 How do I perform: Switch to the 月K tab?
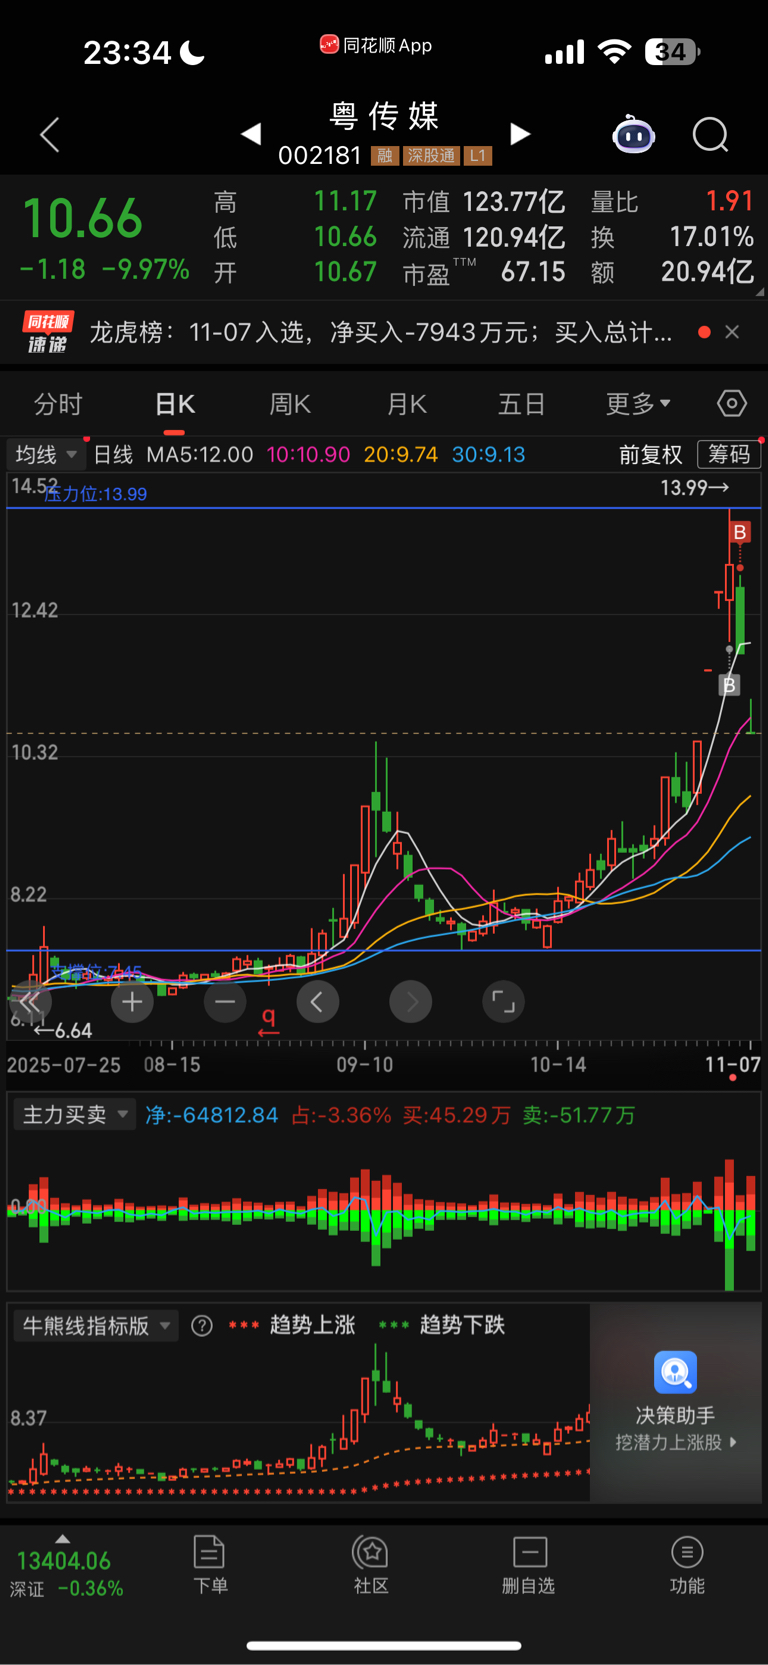point(406,404)
